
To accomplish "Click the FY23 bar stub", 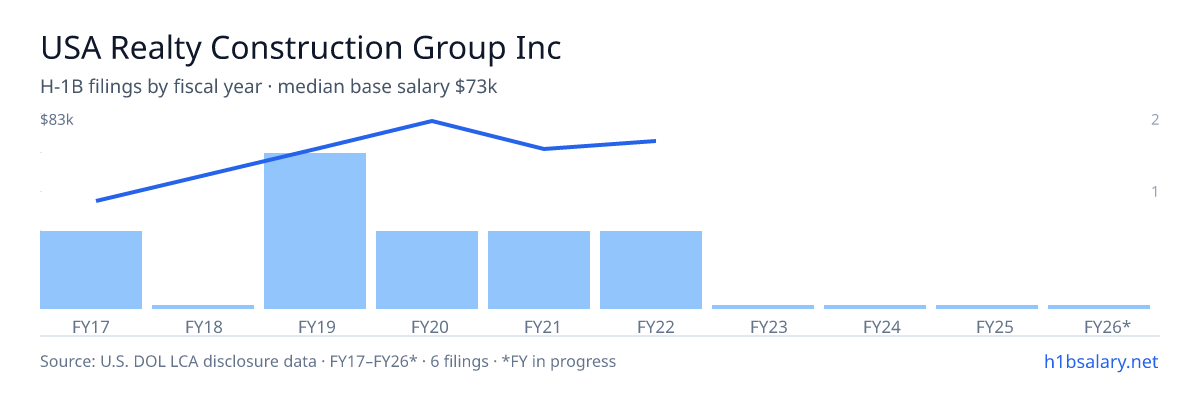I will point(763,307).
